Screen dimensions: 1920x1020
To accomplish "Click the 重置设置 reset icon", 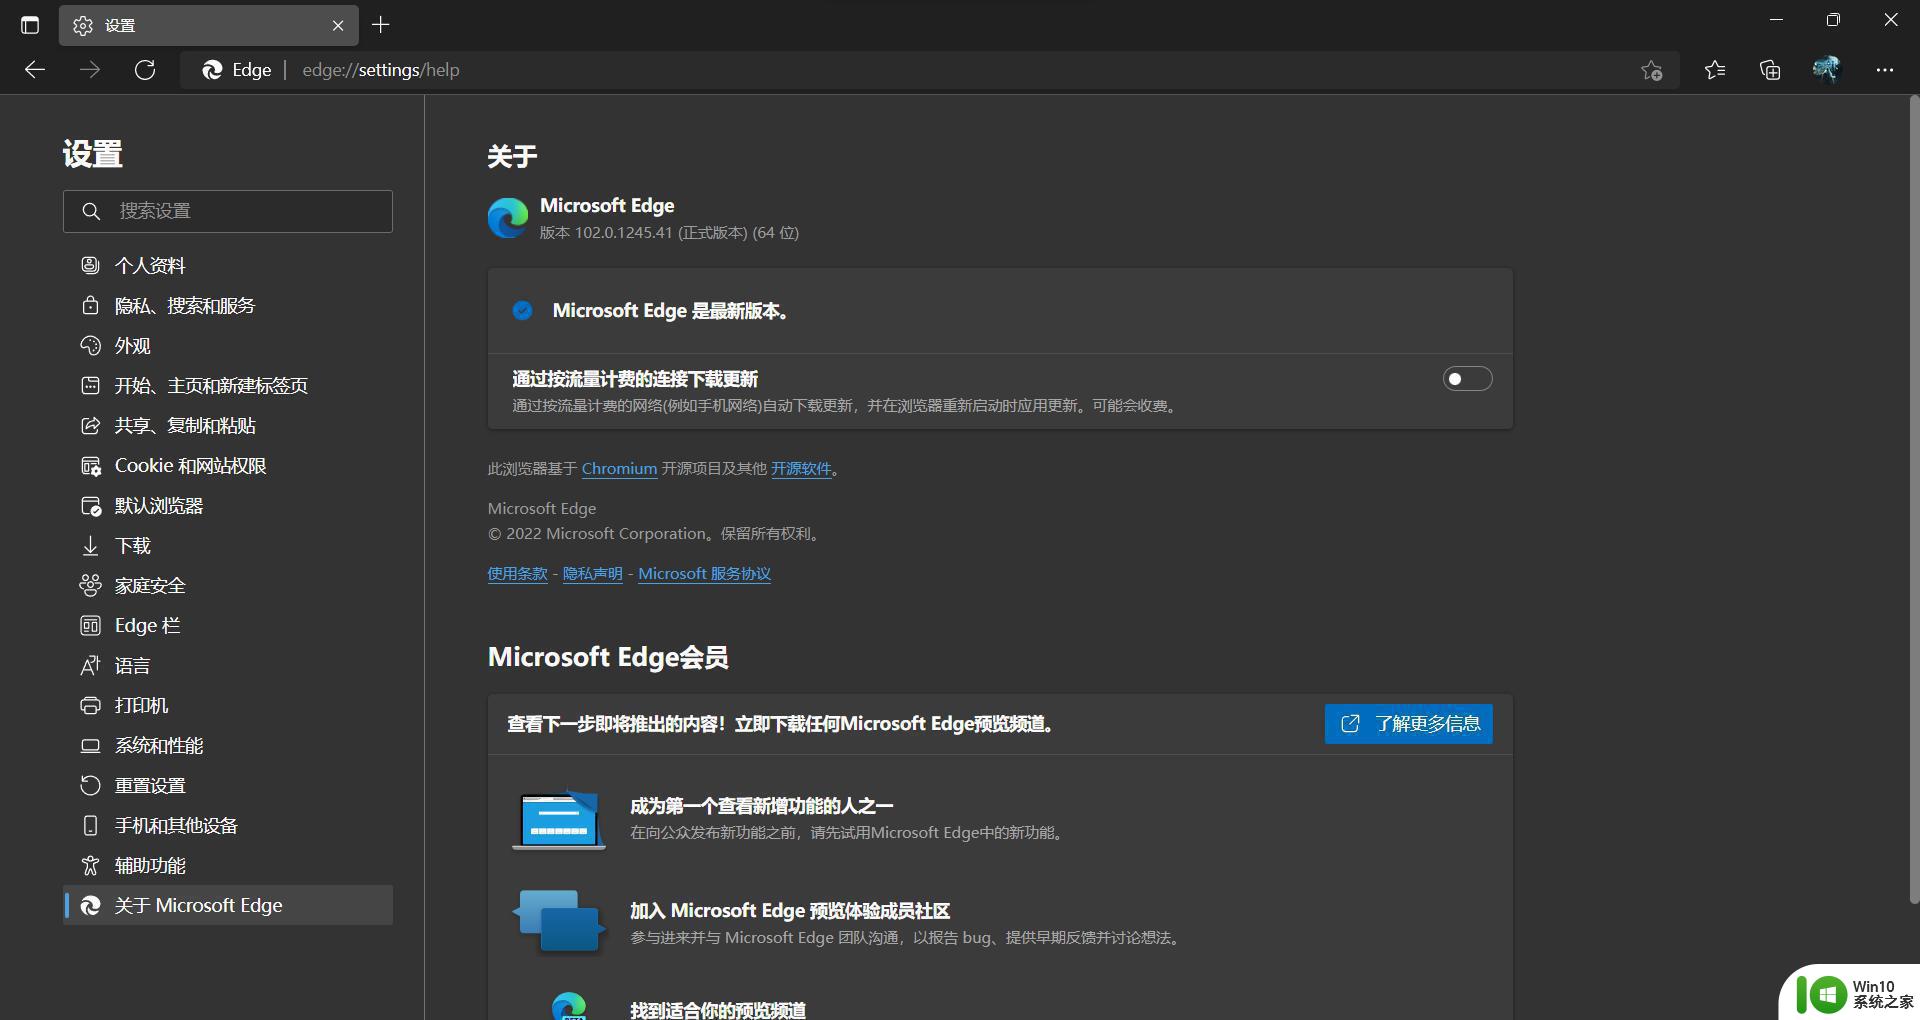I will coord(91,785).
